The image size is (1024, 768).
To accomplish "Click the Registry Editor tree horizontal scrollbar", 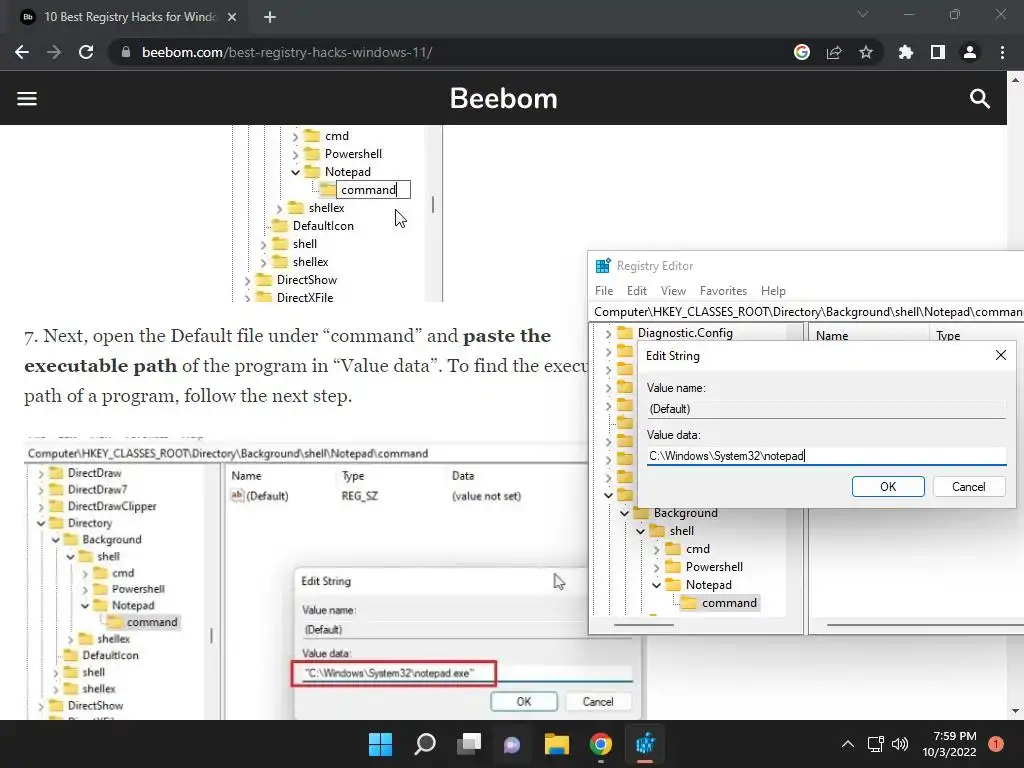I will [x=643, y=625].
